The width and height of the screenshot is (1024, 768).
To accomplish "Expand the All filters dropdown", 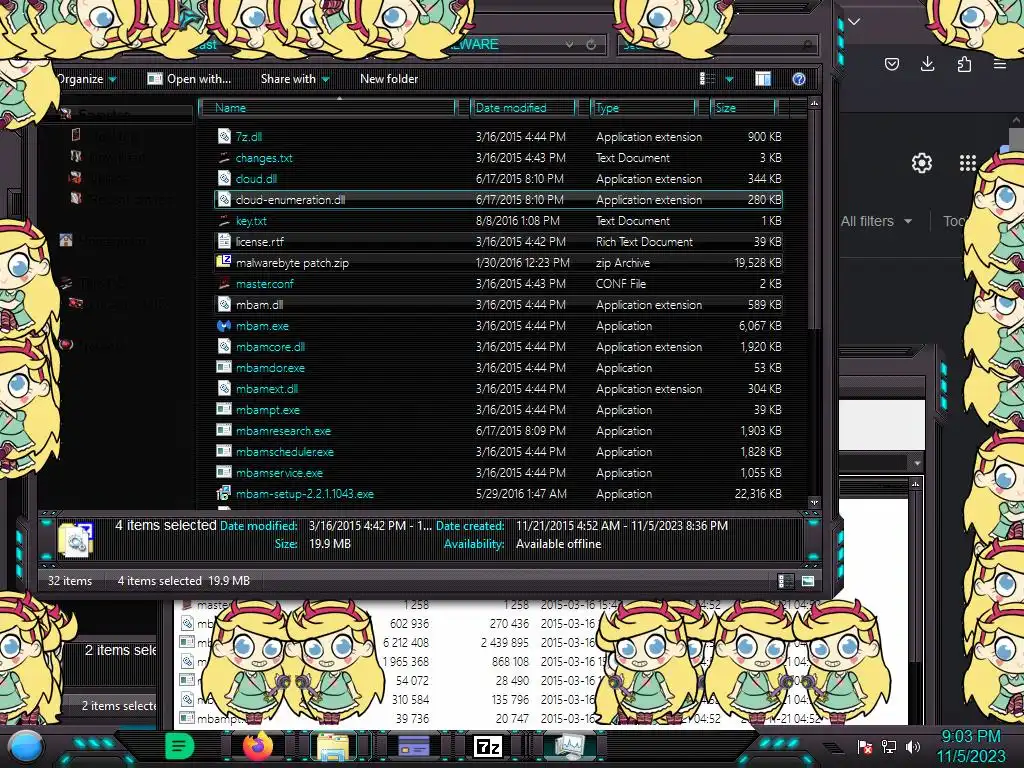I will [x=876, y=221].
